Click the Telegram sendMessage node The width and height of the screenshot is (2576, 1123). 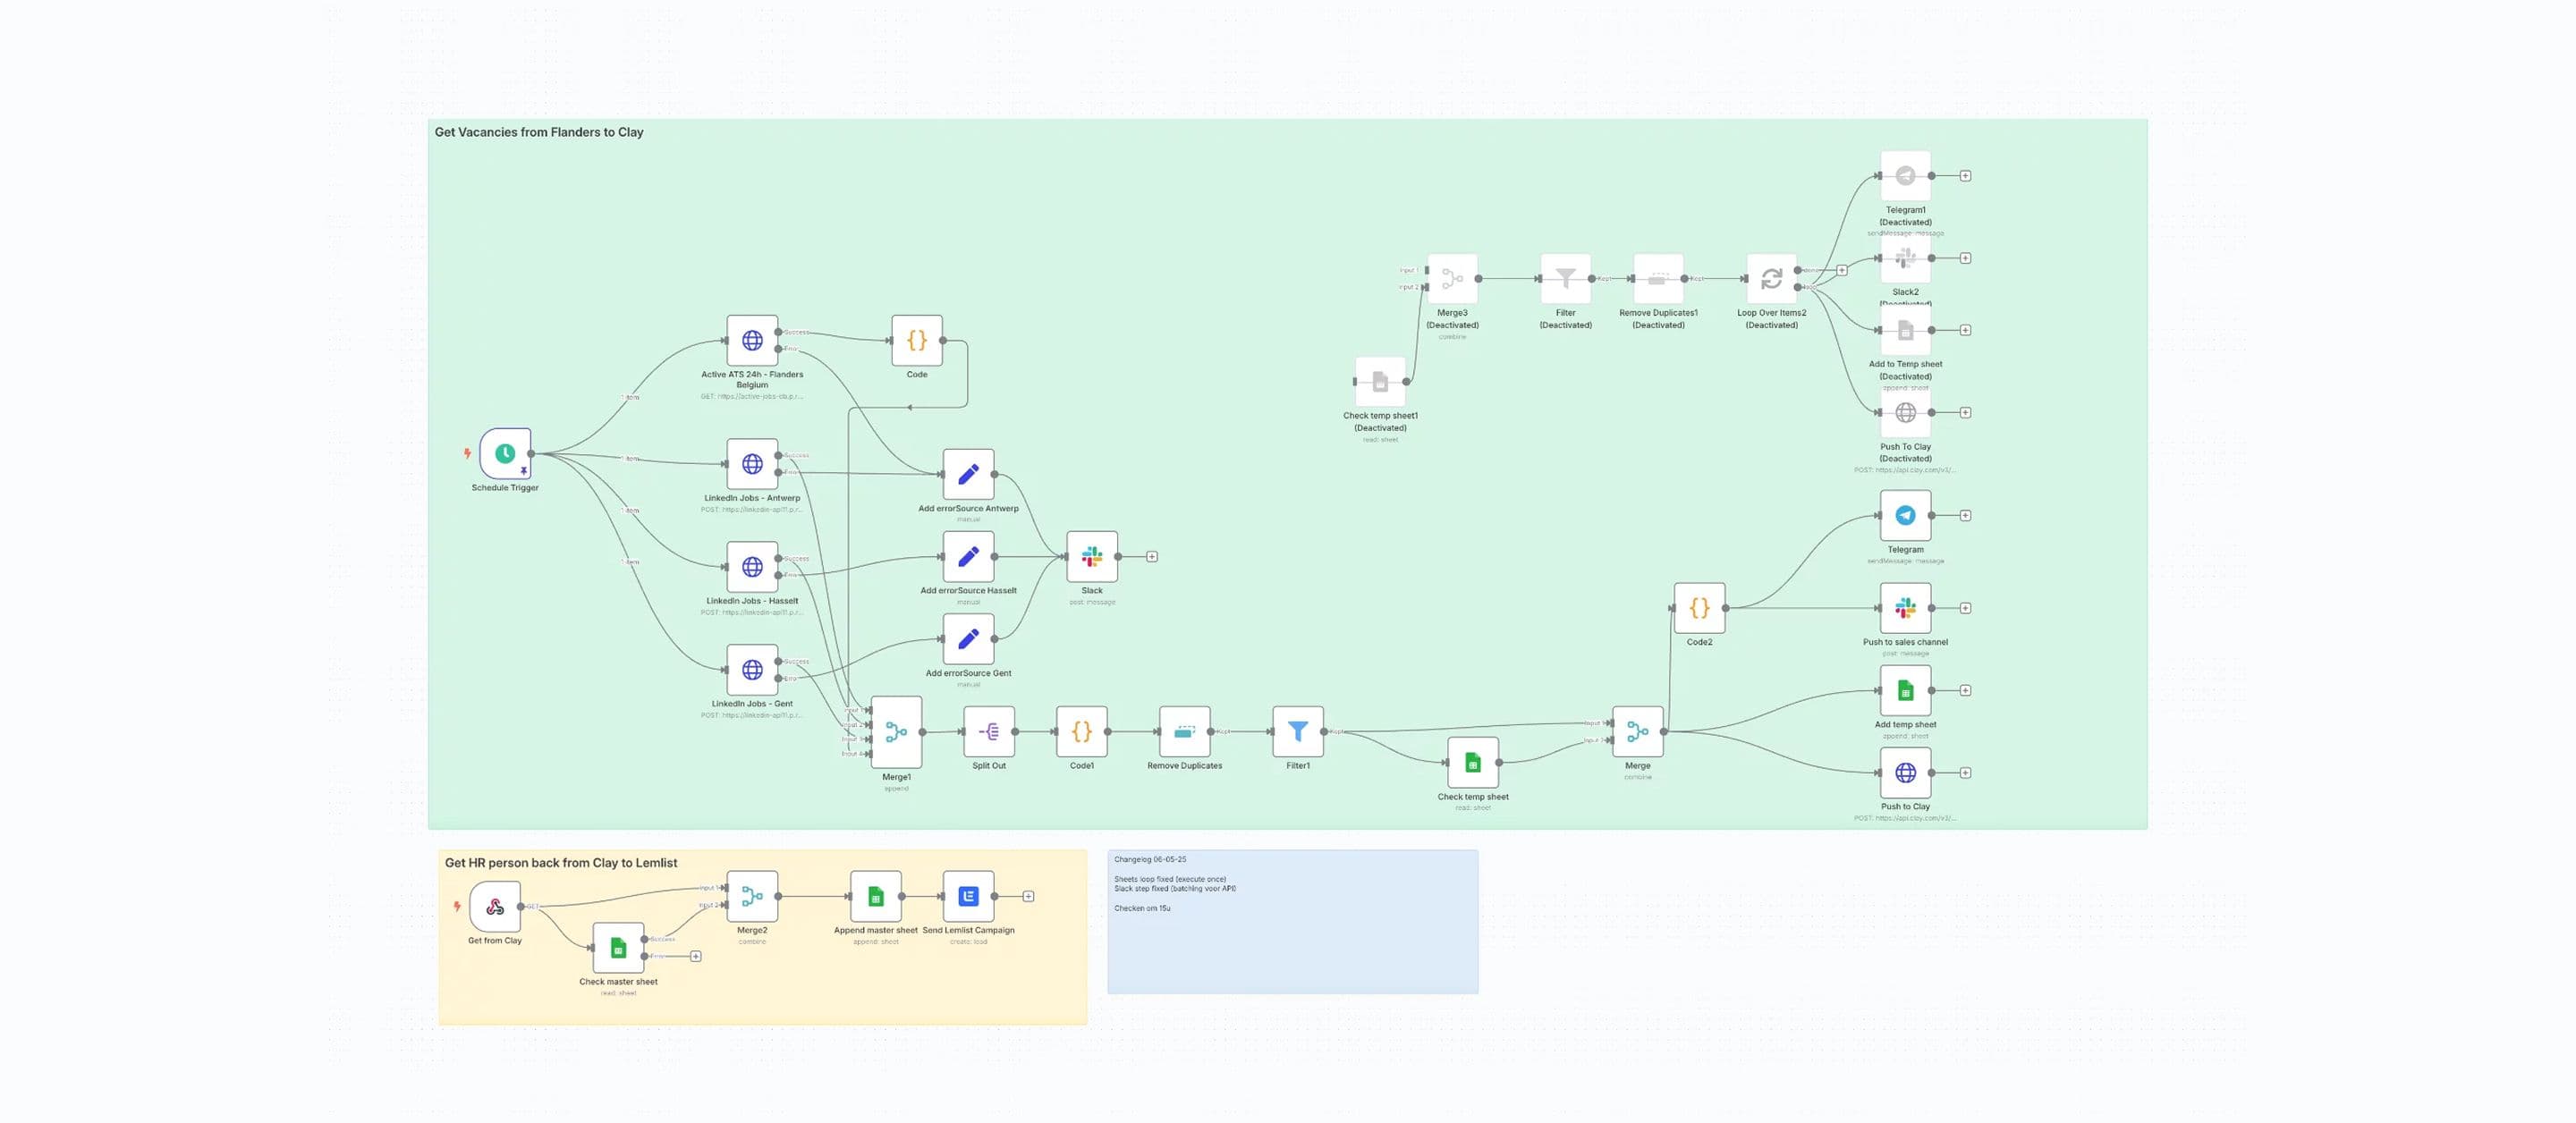(1905, 516)
